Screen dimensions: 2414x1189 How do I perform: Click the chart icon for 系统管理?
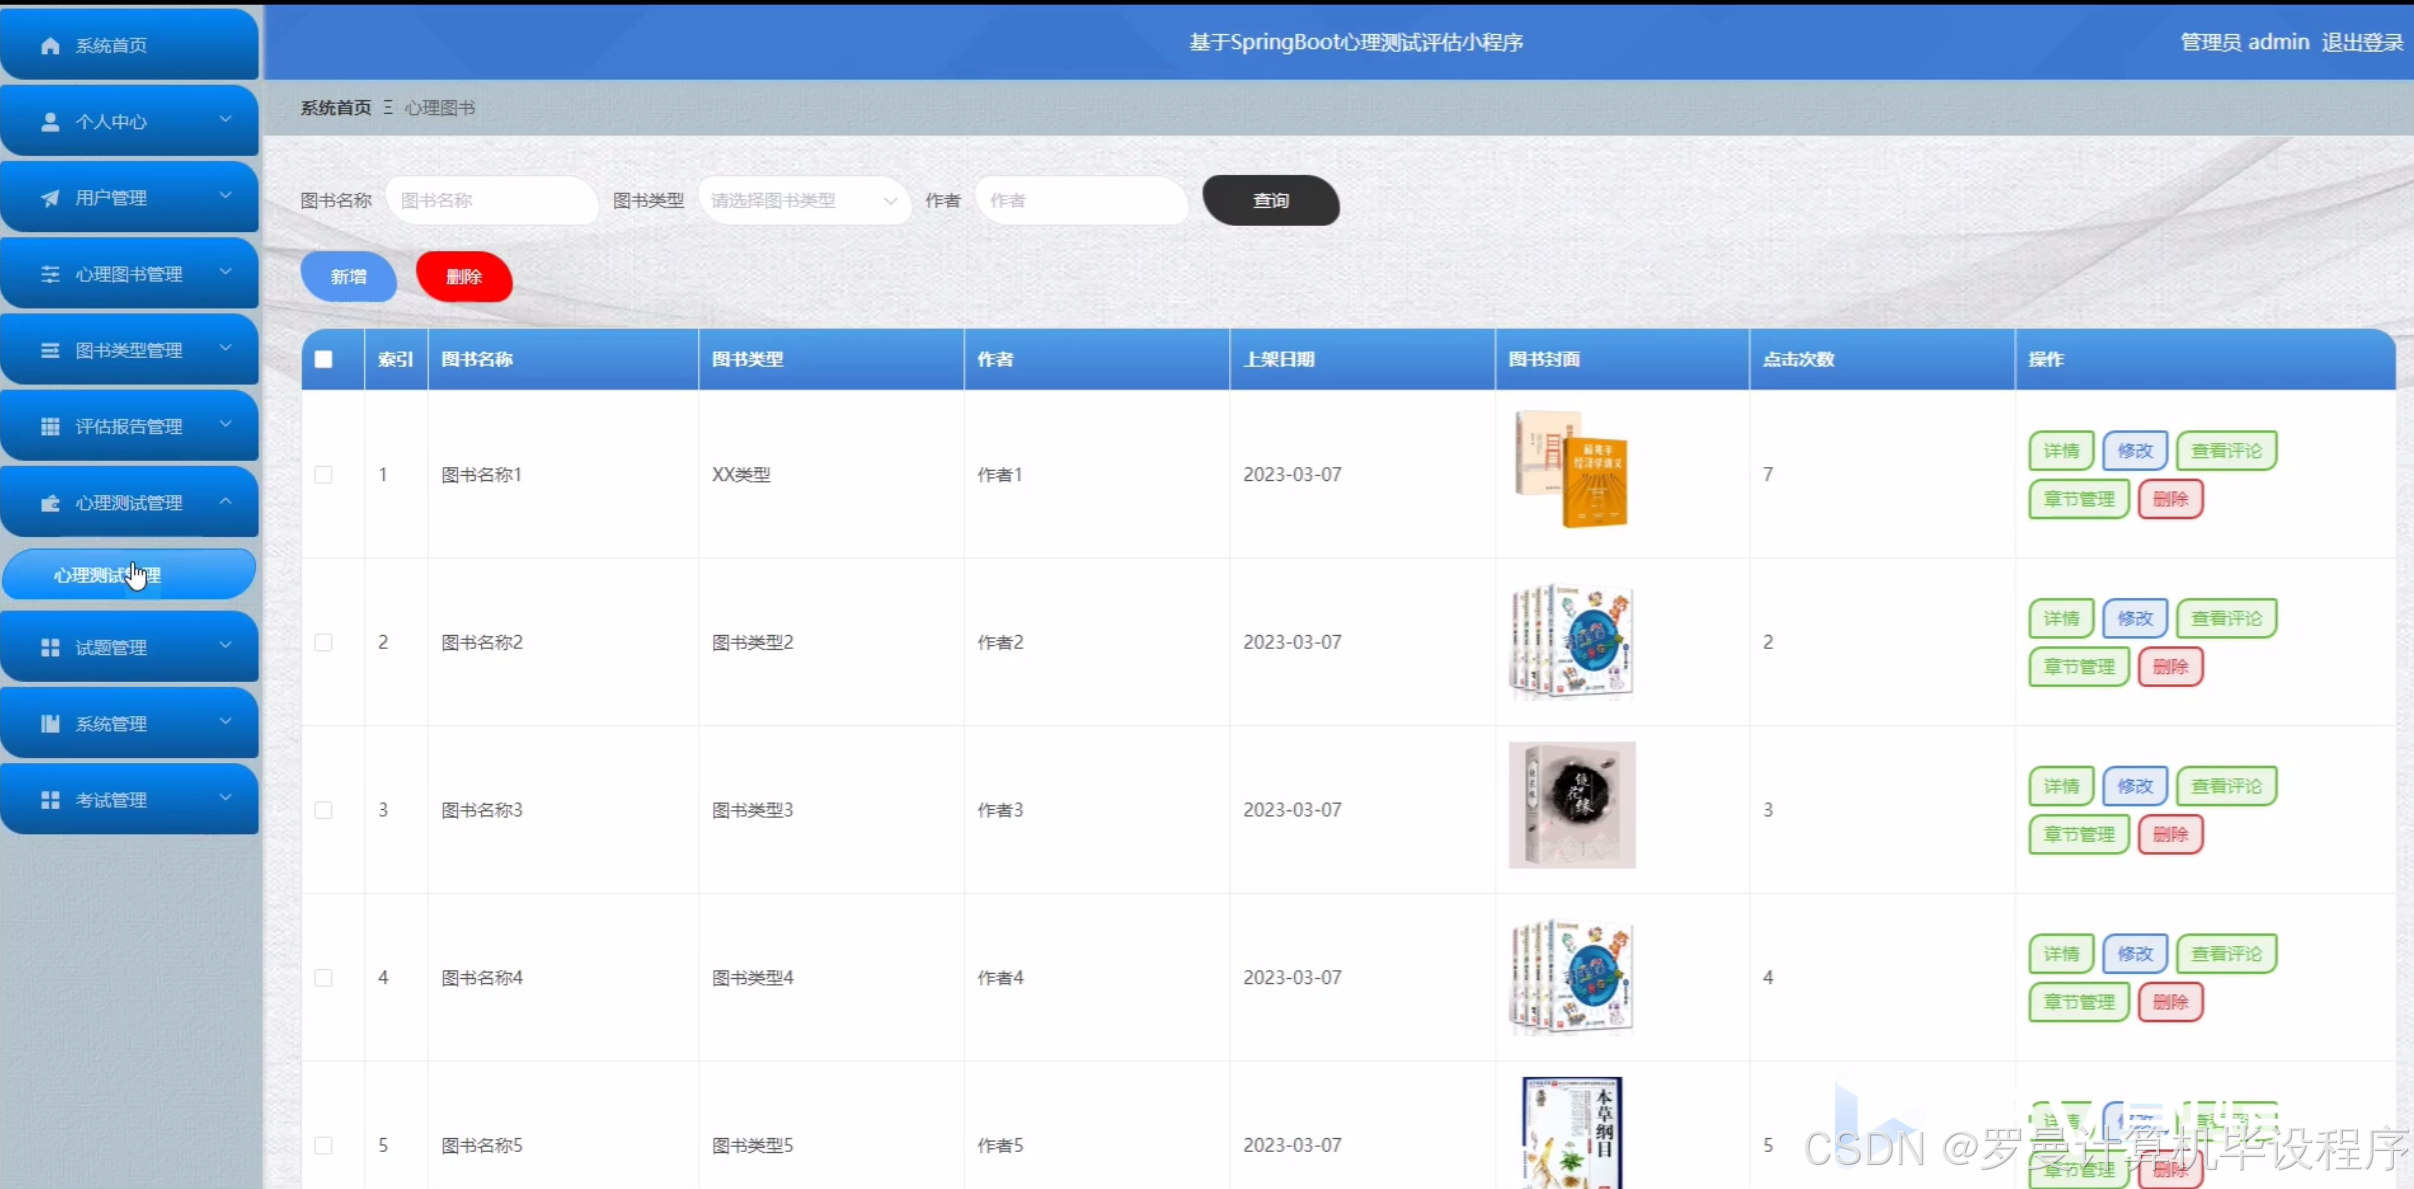[50, 724]
